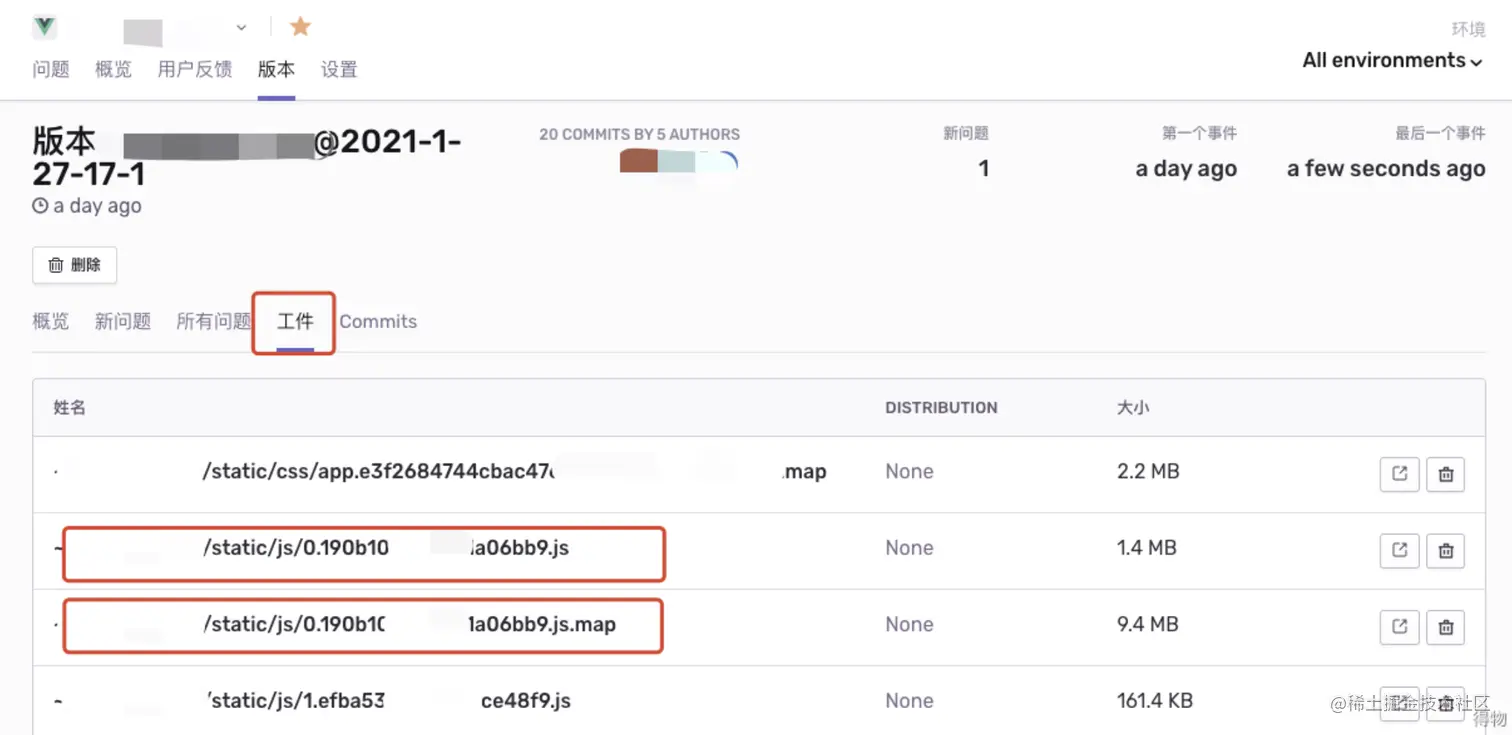Open the 新问题 sub-tab
This screenshot has height=735, width=1512.
(123, 321)
